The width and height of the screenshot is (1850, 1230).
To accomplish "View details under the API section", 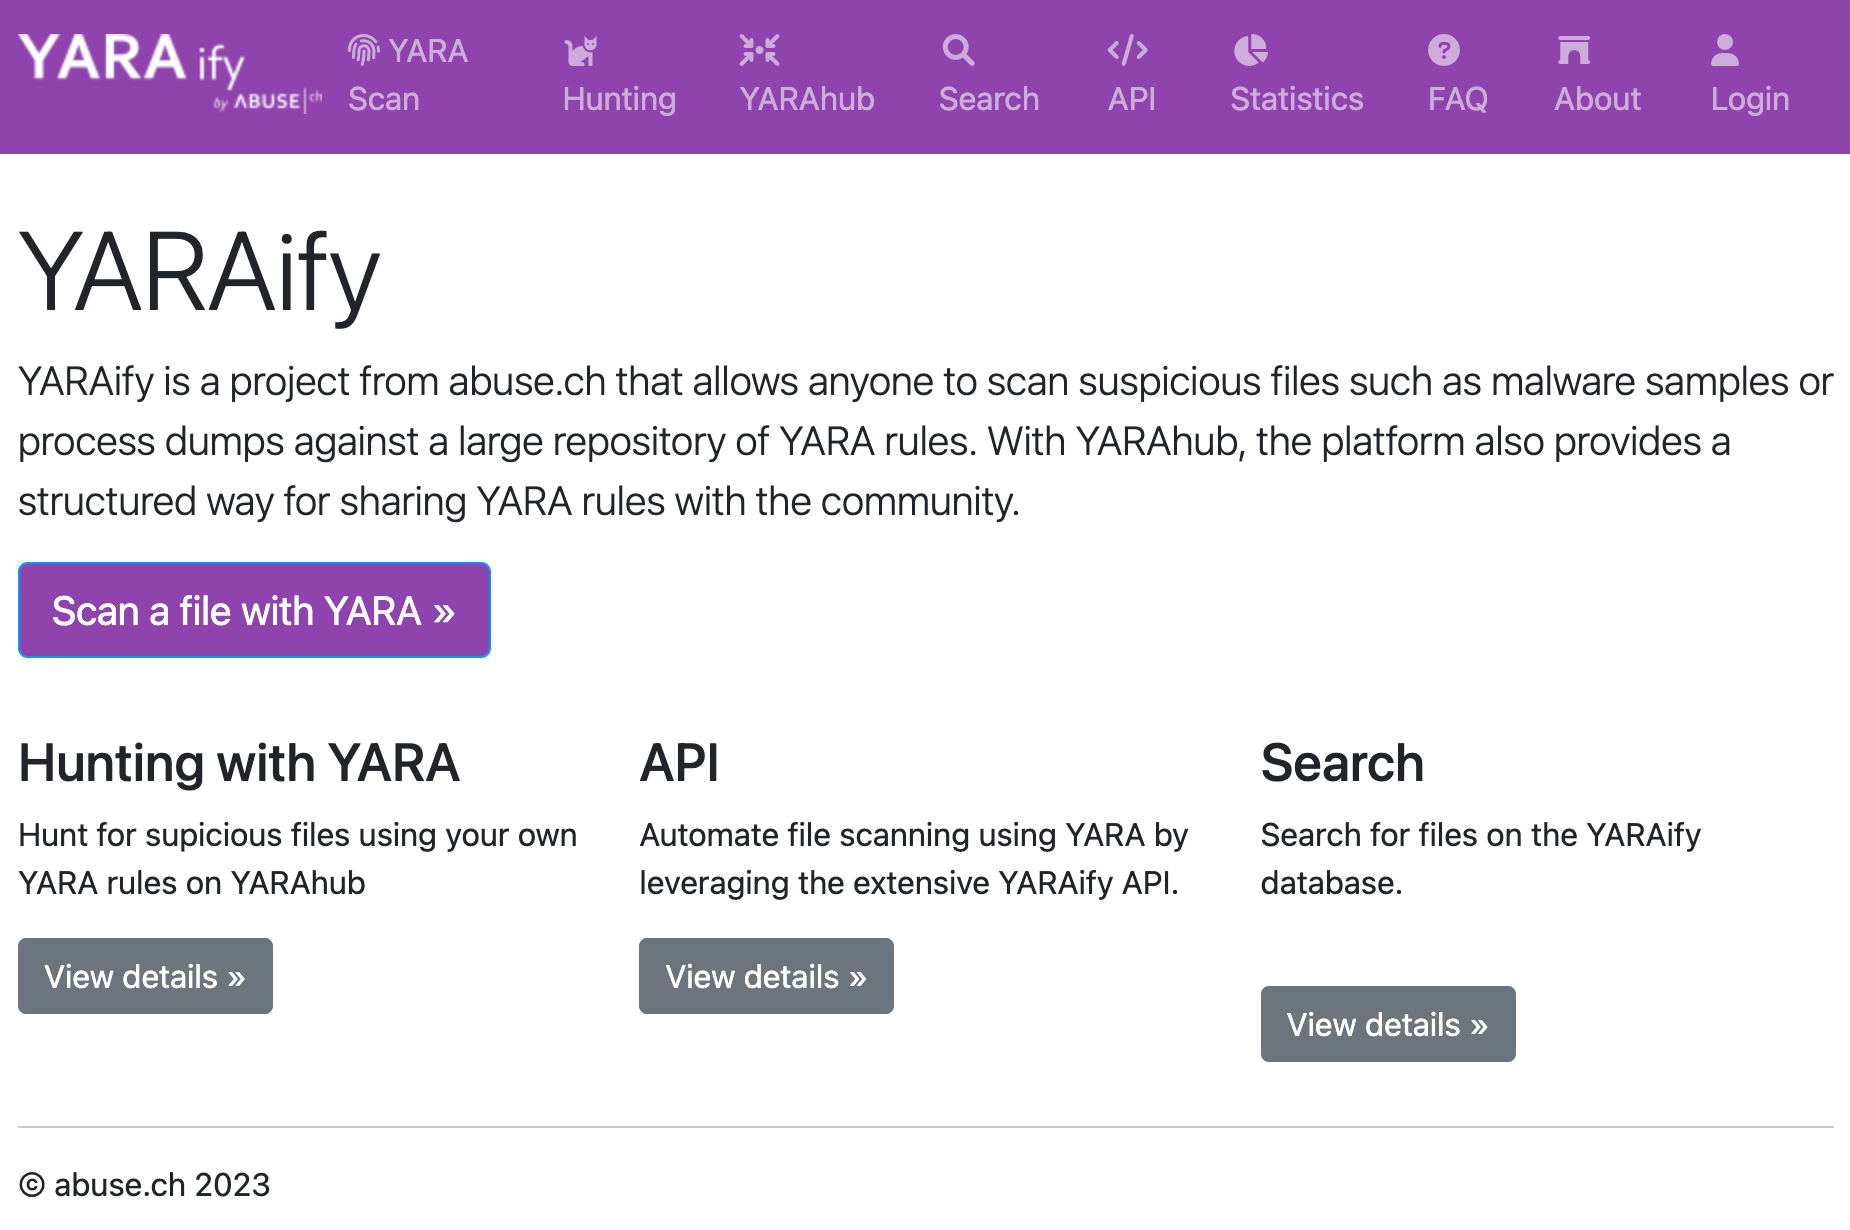I will click(766, 976).
